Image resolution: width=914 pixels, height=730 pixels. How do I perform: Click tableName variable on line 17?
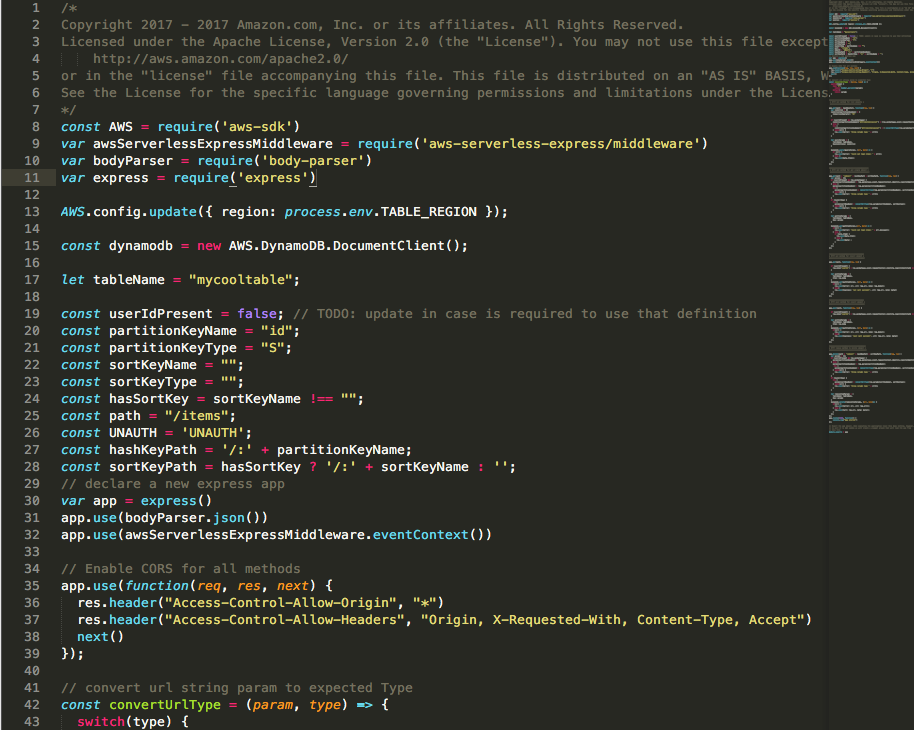tap(129, 280)
